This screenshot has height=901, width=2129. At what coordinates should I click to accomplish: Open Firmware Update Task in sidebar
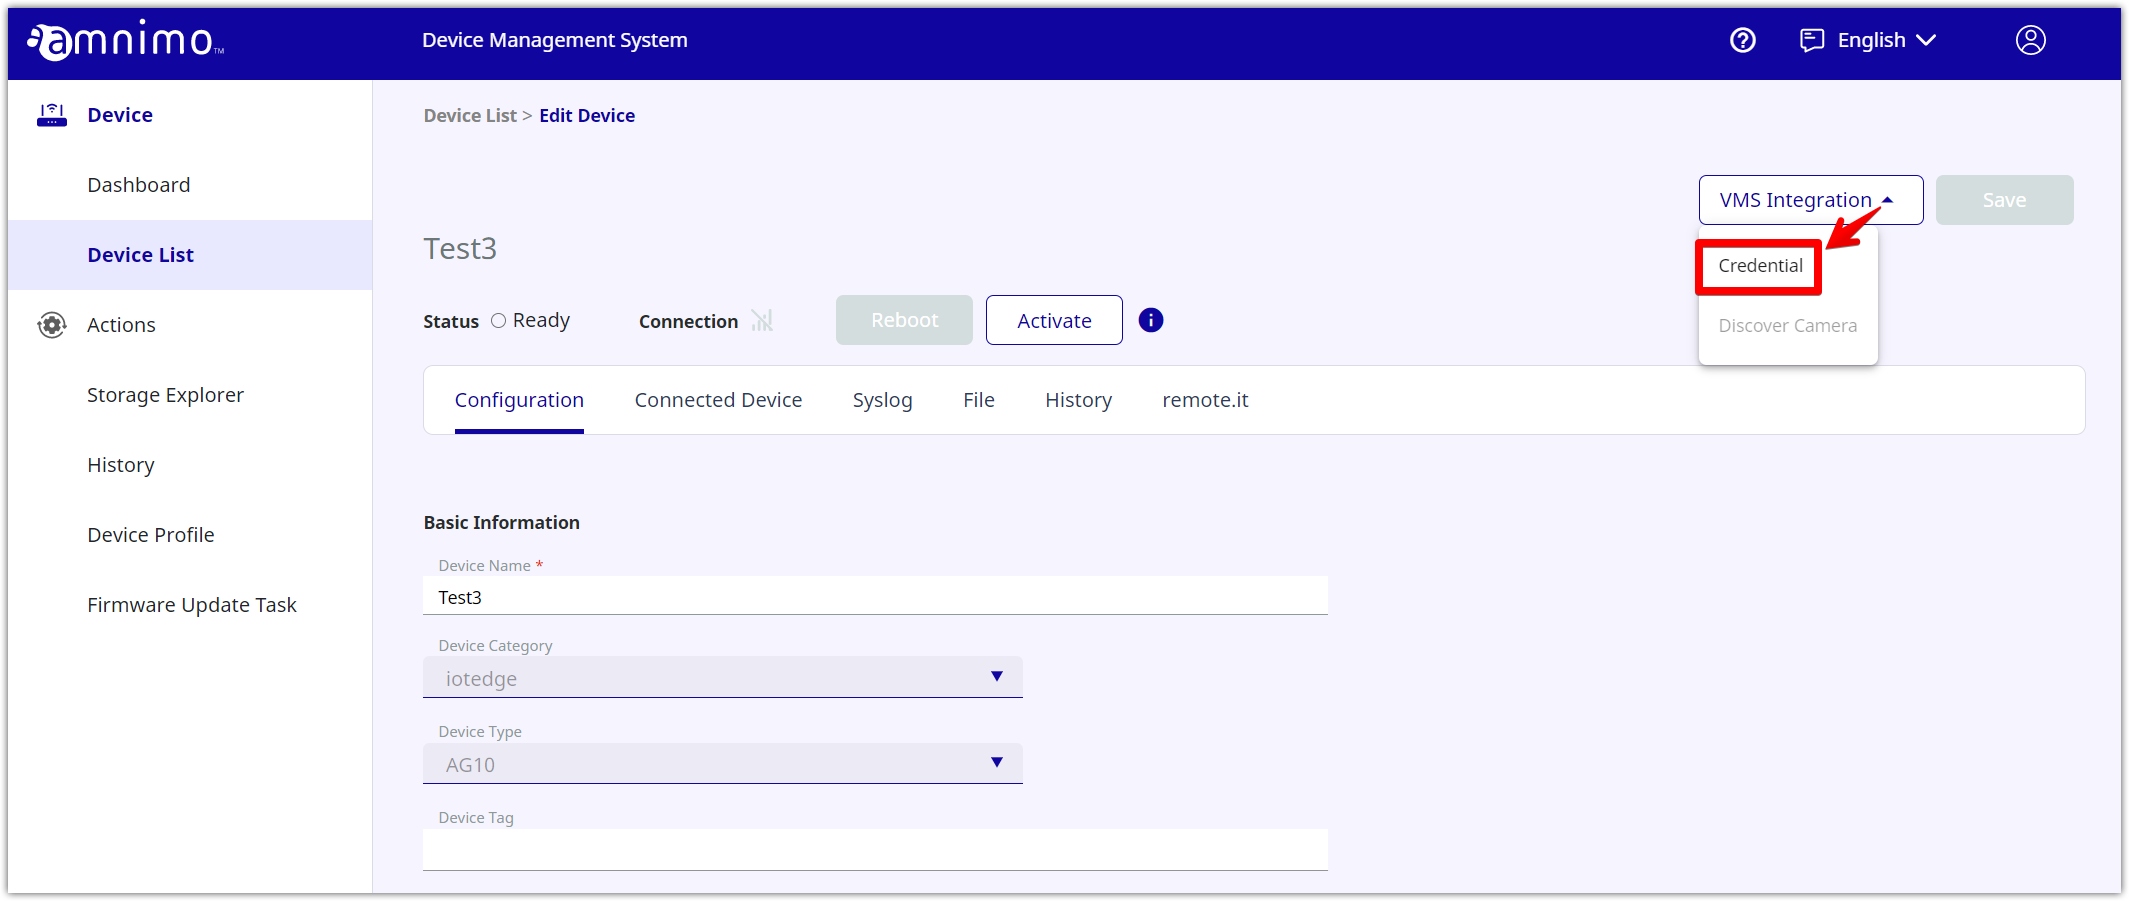pos(192,605)
